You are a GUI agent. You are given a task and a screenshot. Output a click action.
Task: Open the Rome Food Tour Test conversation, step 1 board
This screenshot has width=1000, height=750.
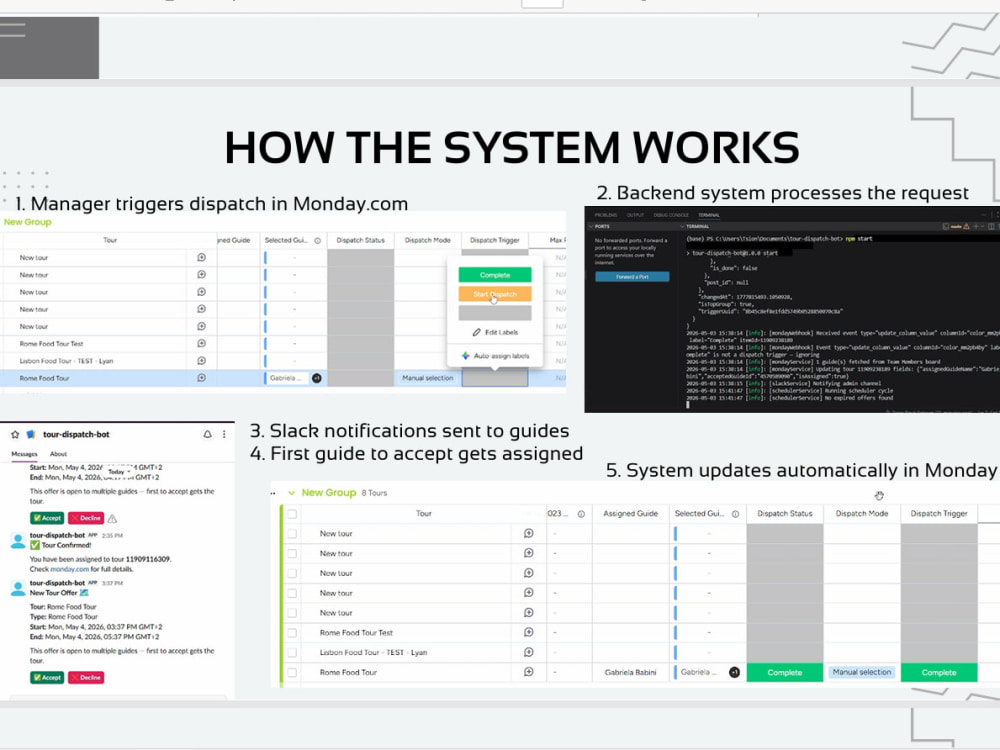click(x=202, y=343)
